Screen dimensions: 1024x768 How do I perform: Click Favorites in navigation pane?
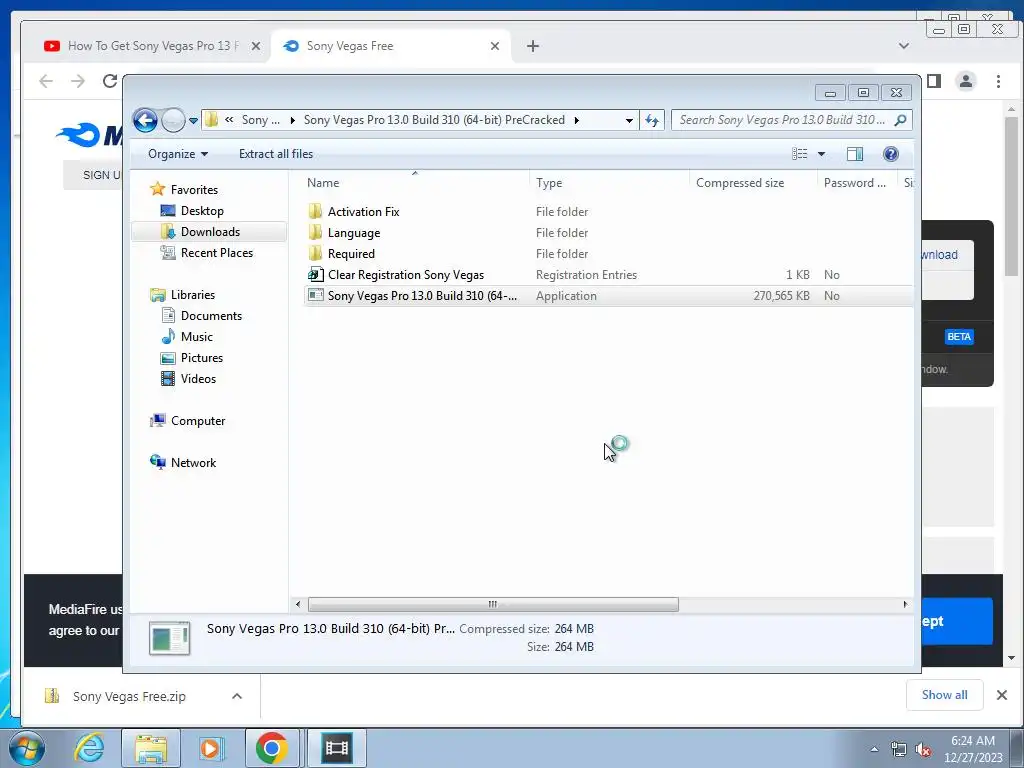pyautogui.click(x=194, y=189)
